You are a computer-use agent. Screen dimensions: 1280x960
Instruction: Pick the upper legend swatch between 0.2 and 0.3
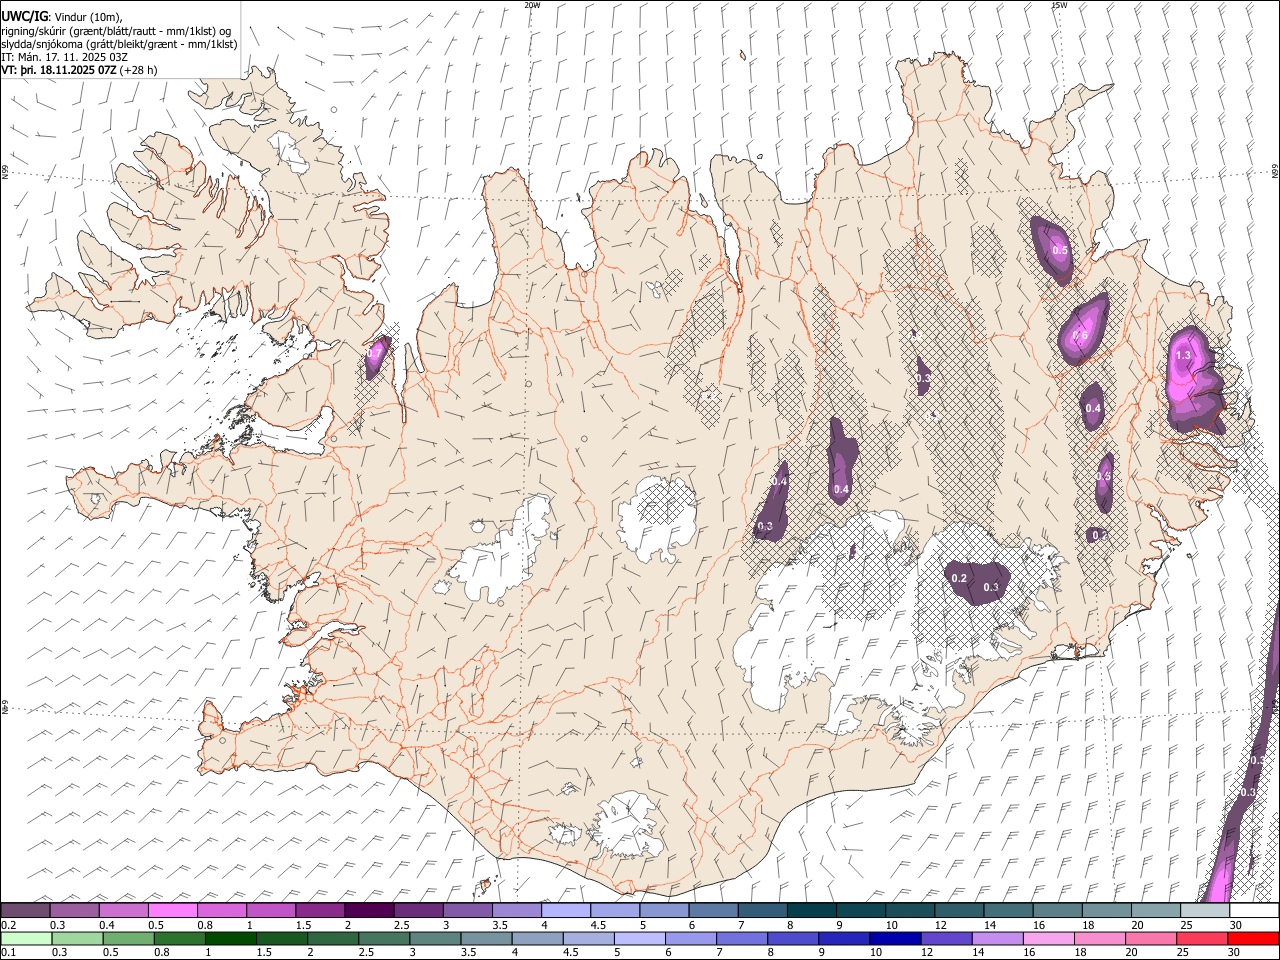(25, 911)
